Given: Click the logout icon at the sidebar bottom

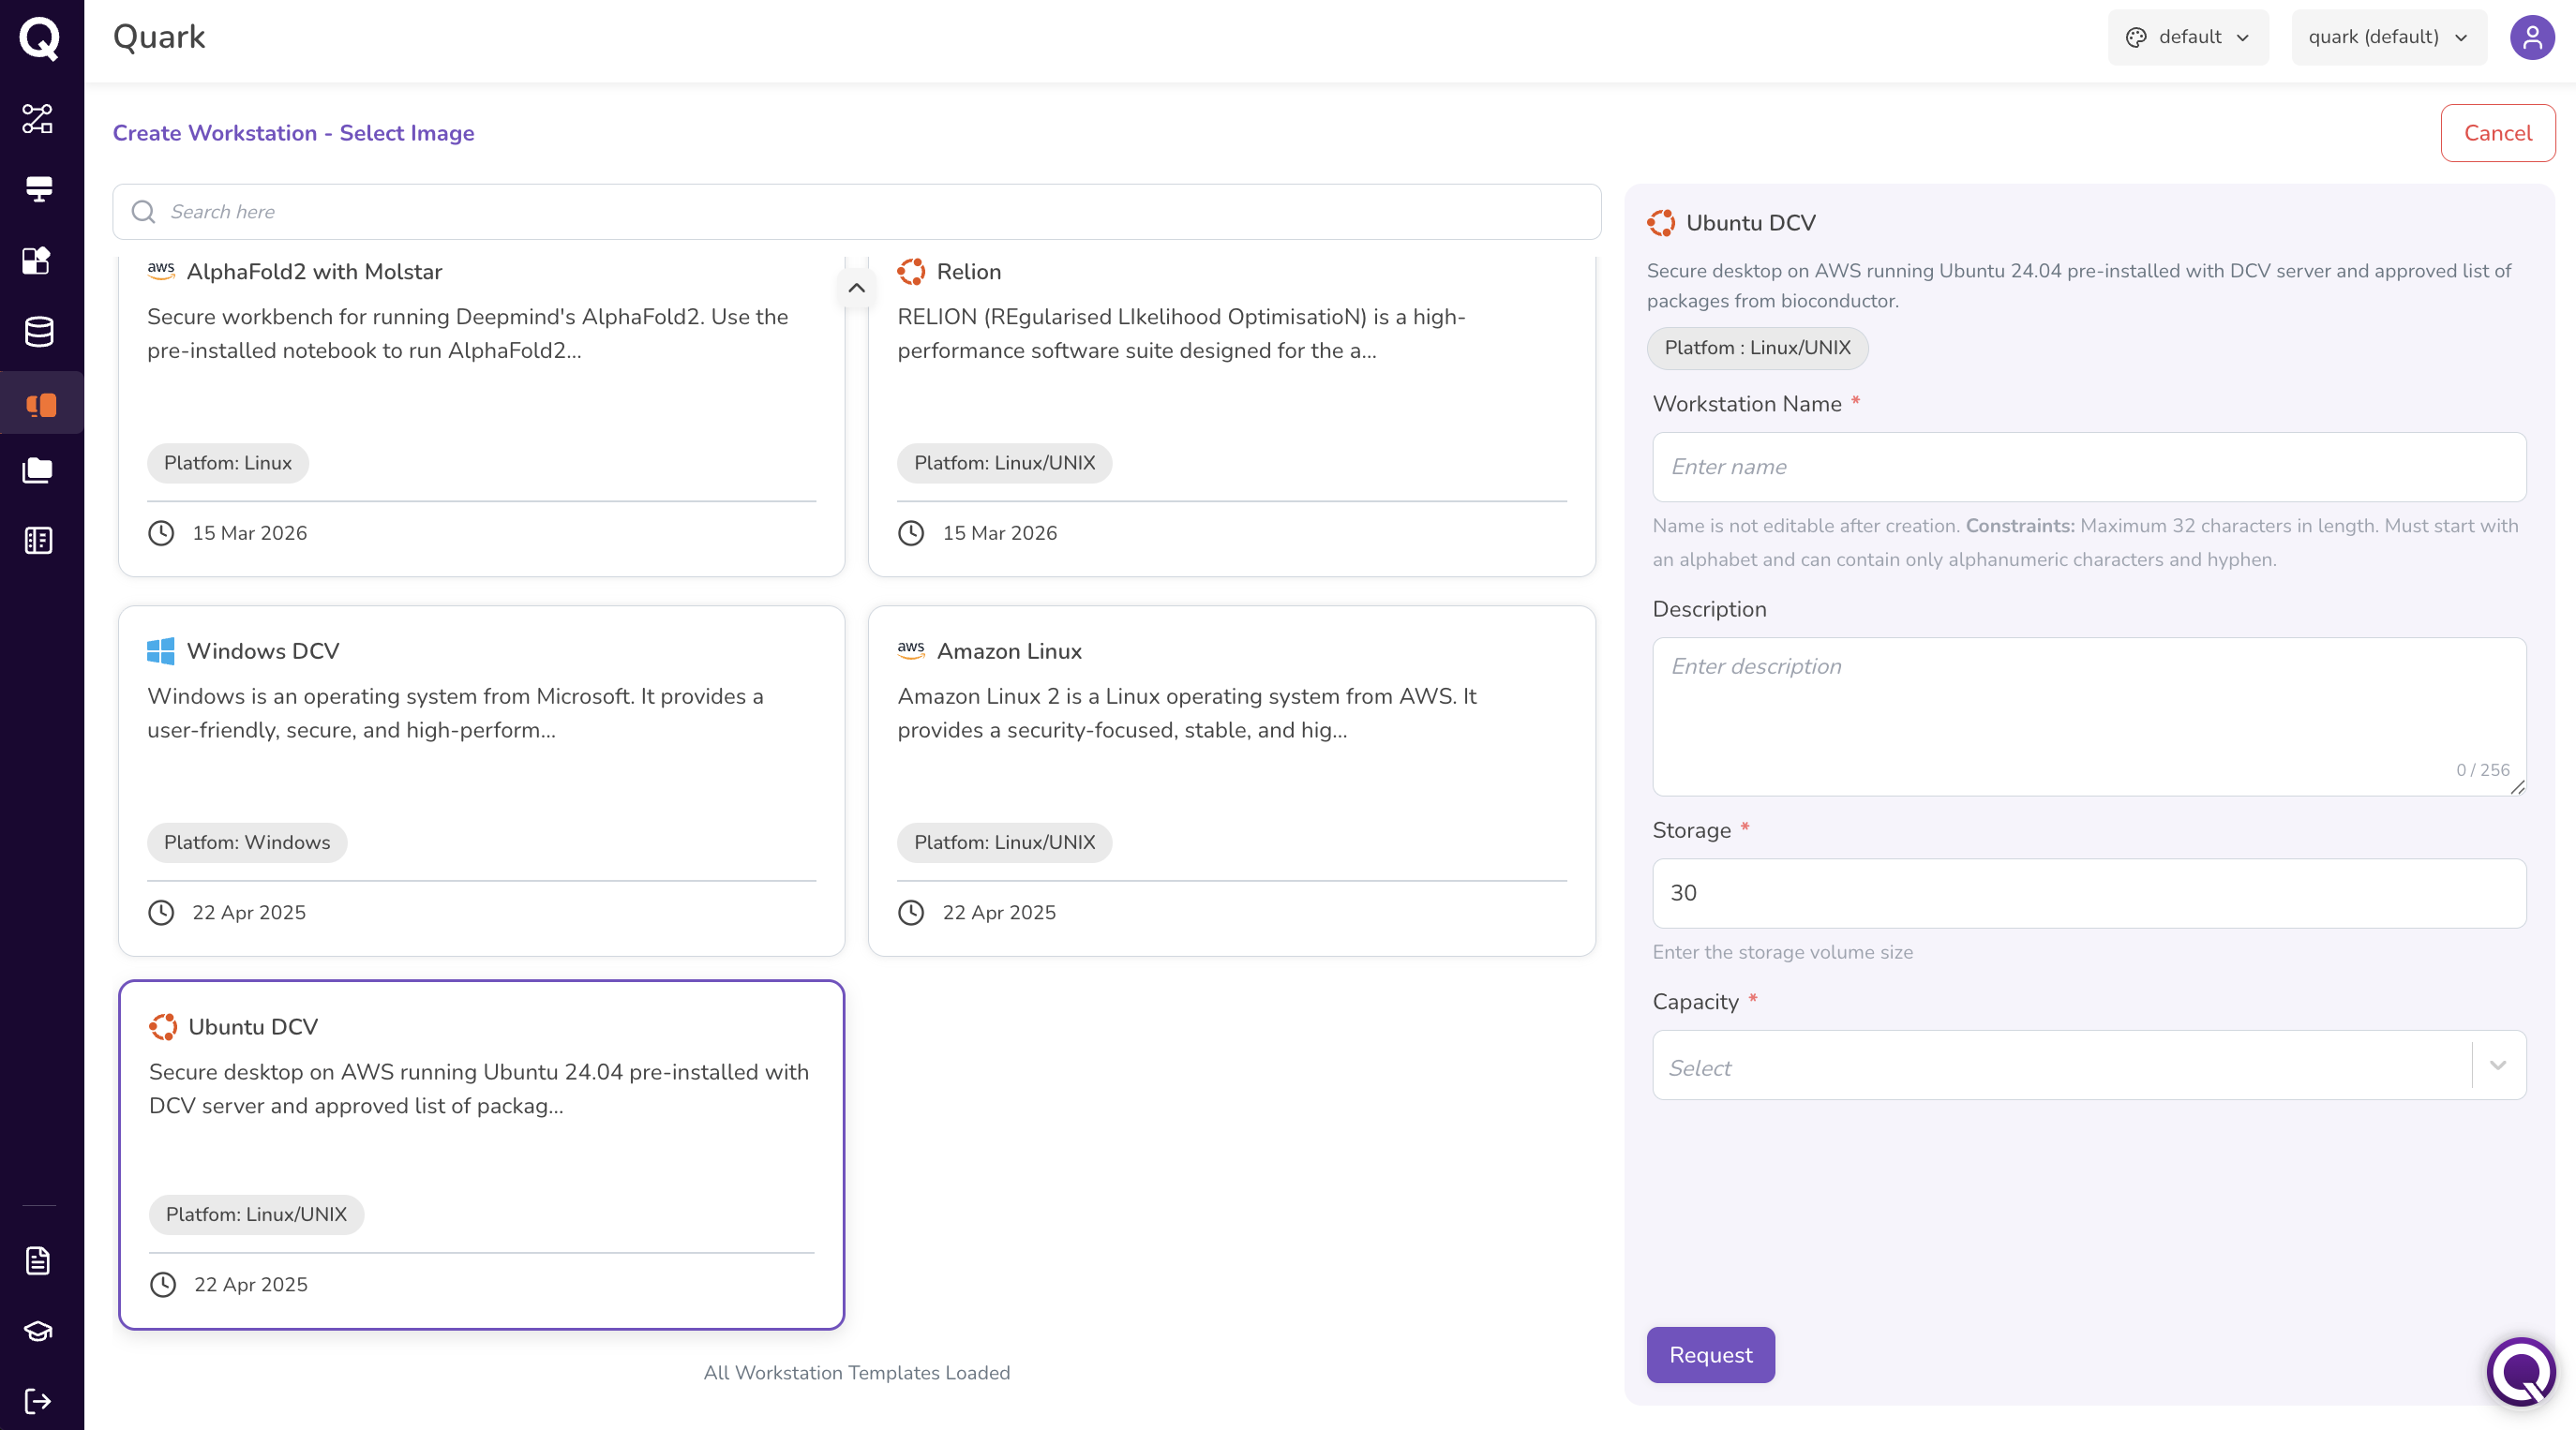Looking at the screenshot, I should pyautogui.click(x=38, y=1401).
